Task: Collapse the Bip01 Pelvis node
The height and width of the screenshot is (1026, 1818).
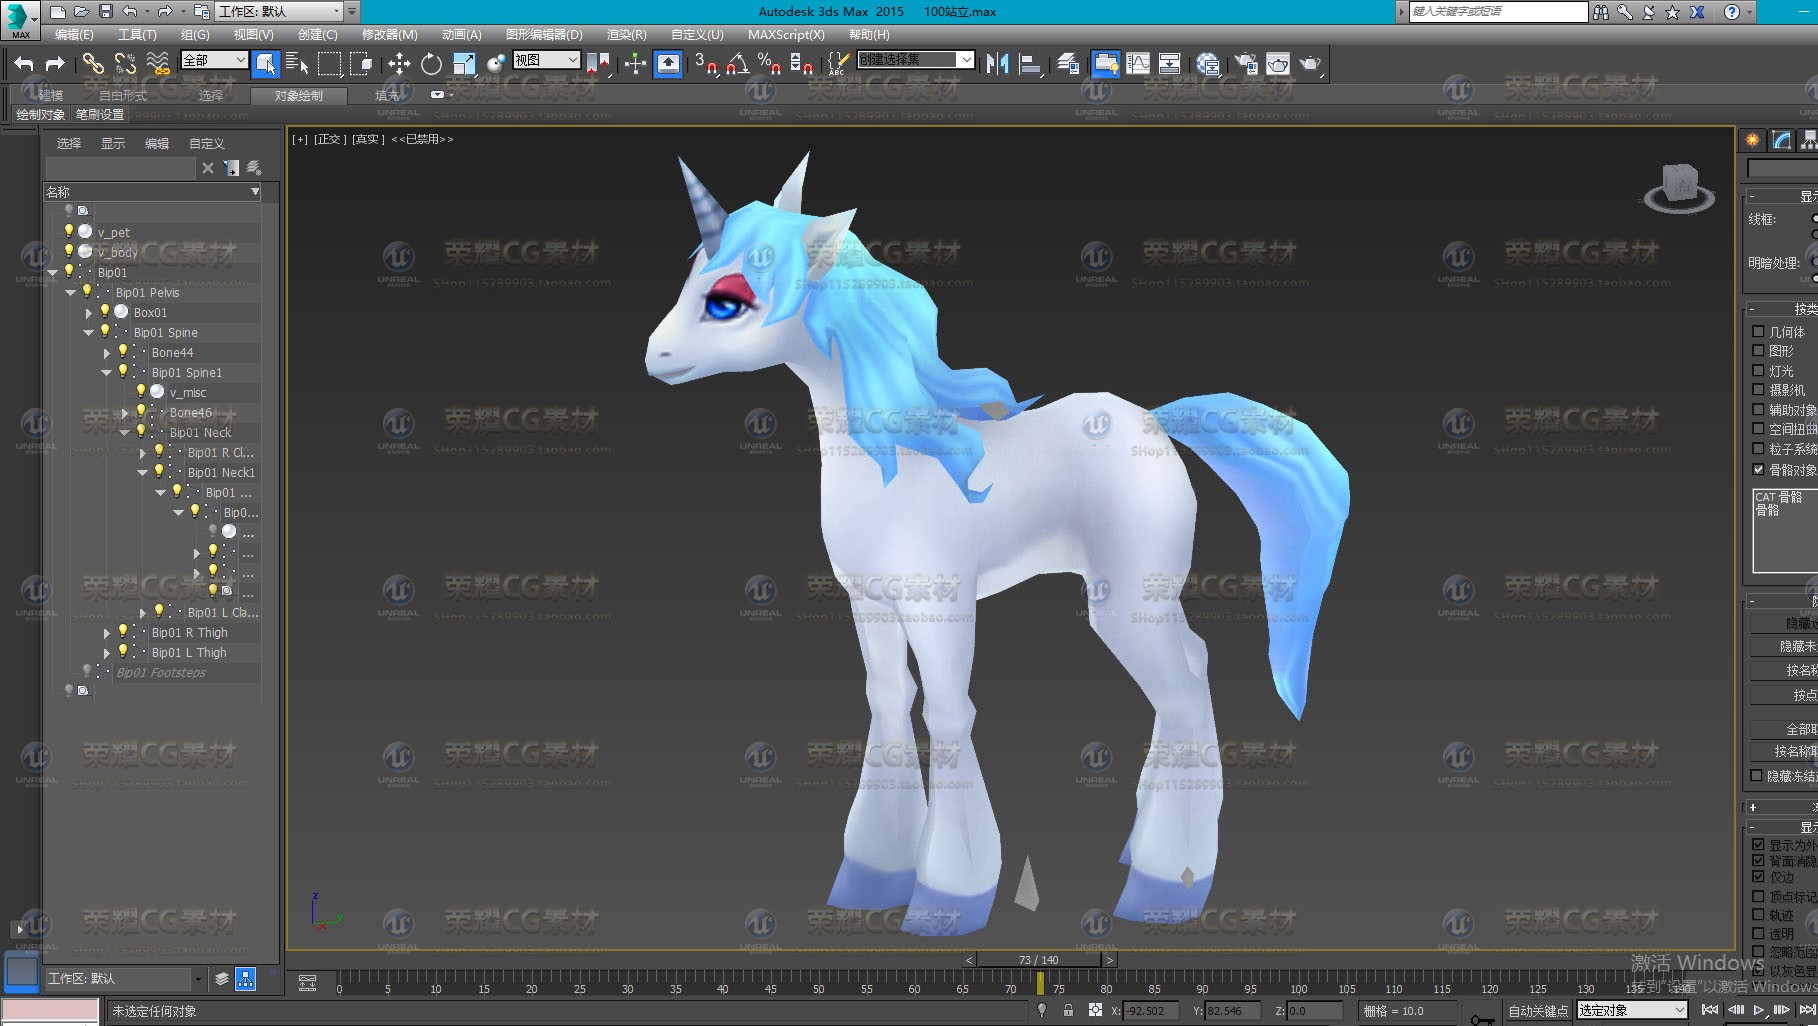Action: pos(71,292)
